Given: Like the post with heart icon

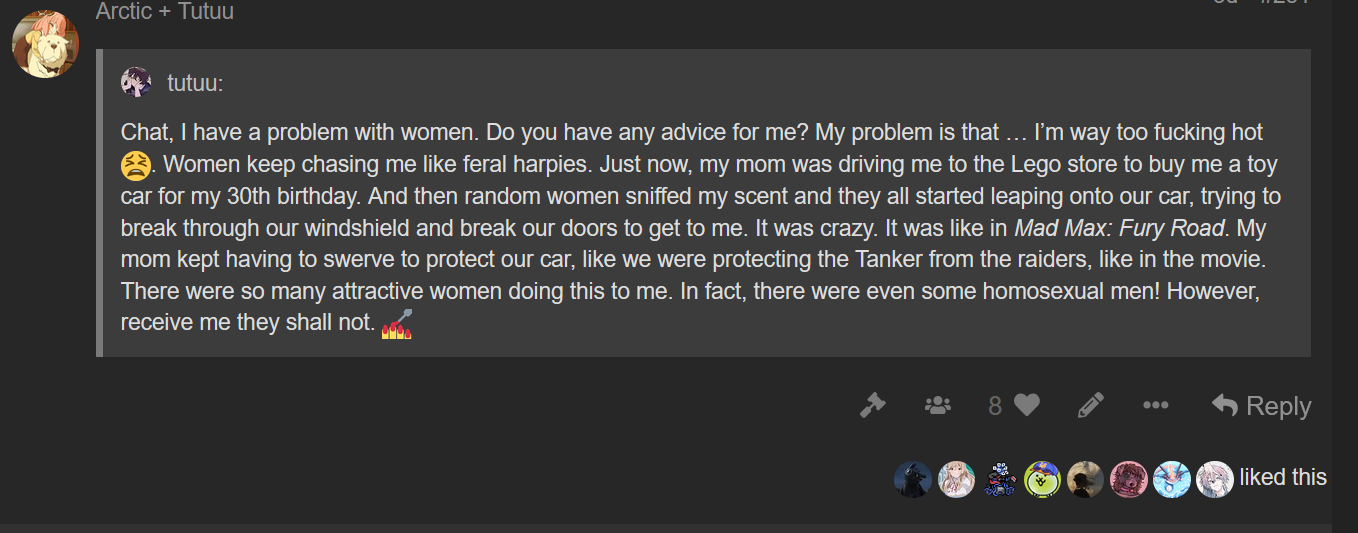Looking at the screenshot, I should [1027, 405].
